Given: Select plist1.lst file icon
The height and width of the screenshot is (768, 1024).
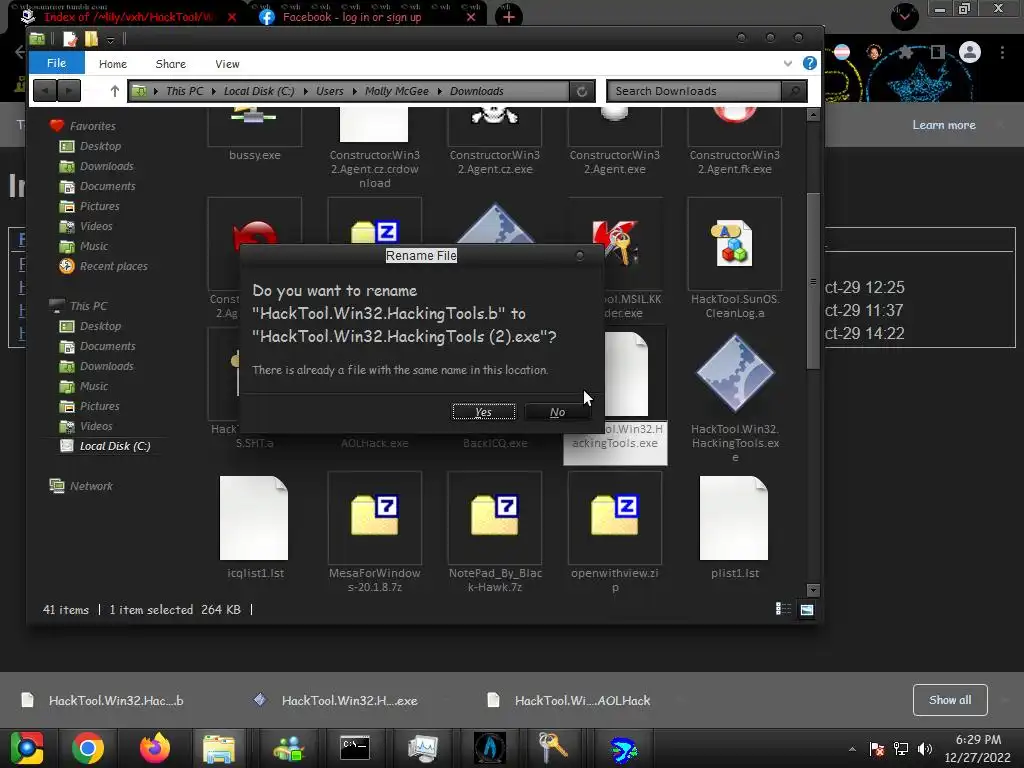Looking at the screenshot, I should [735, 518].
